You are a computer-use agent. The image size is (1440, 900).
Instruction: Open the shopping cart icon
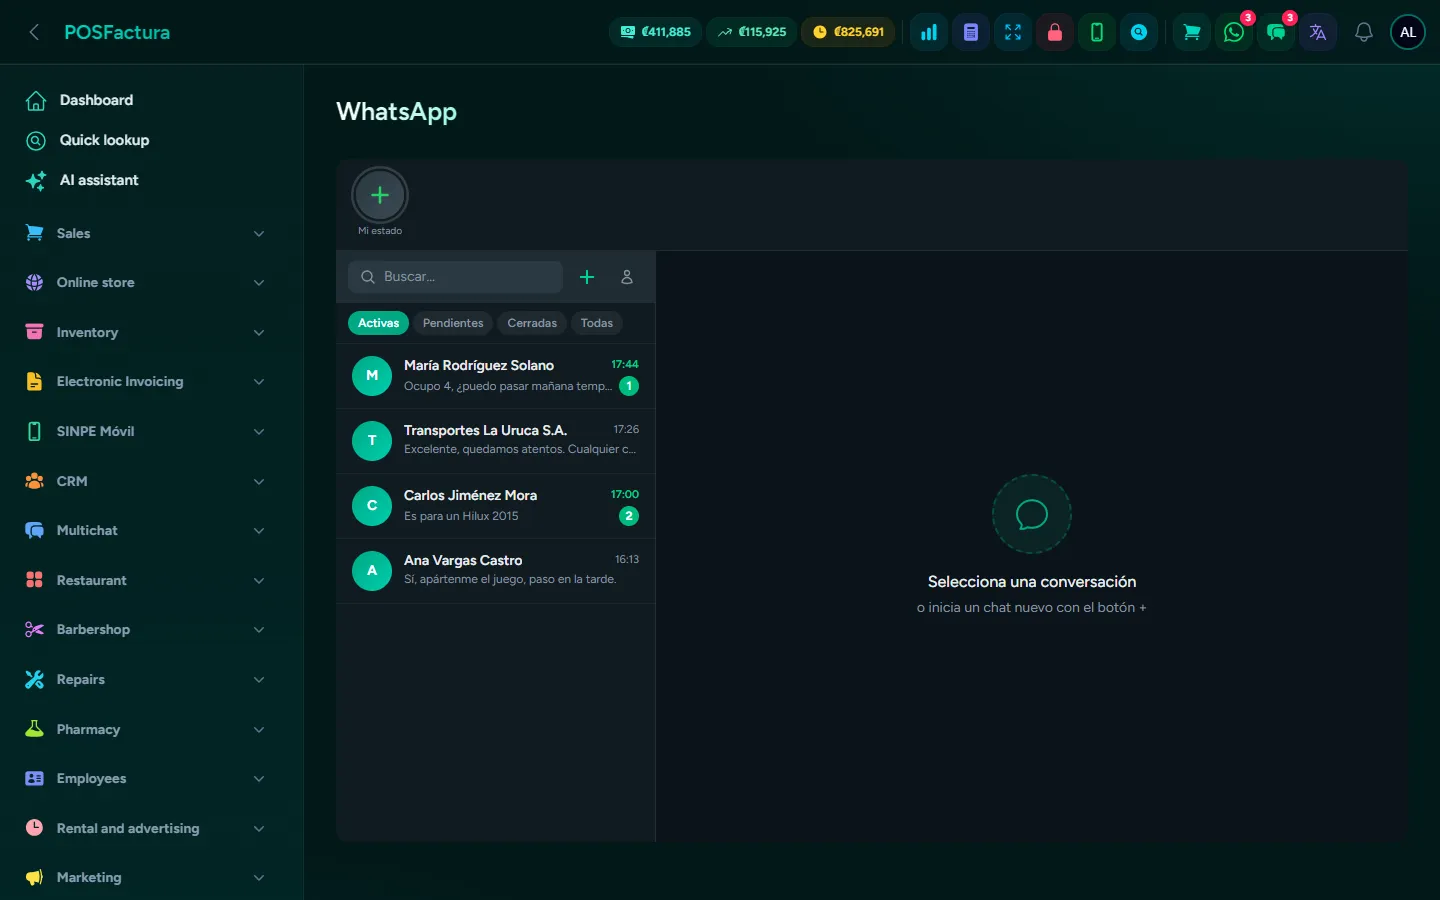(x=1192, y=32)
